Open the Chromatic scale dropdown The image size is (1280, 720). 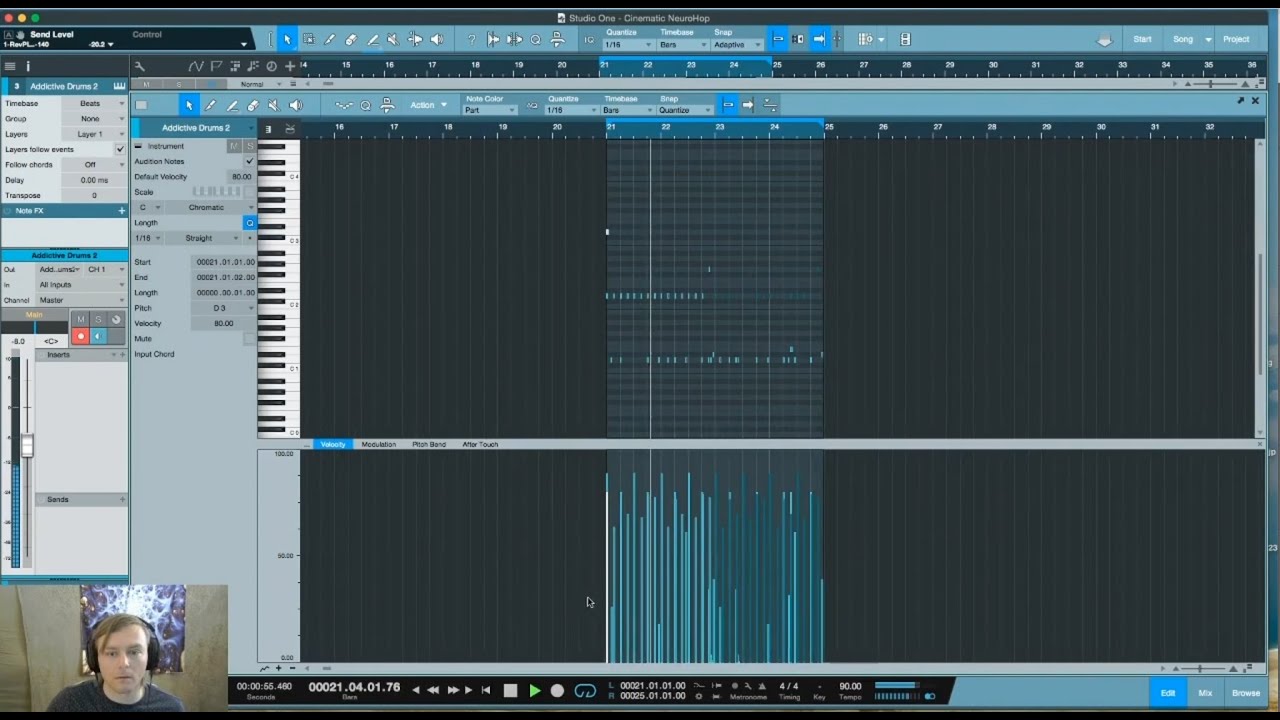[212, 207]
